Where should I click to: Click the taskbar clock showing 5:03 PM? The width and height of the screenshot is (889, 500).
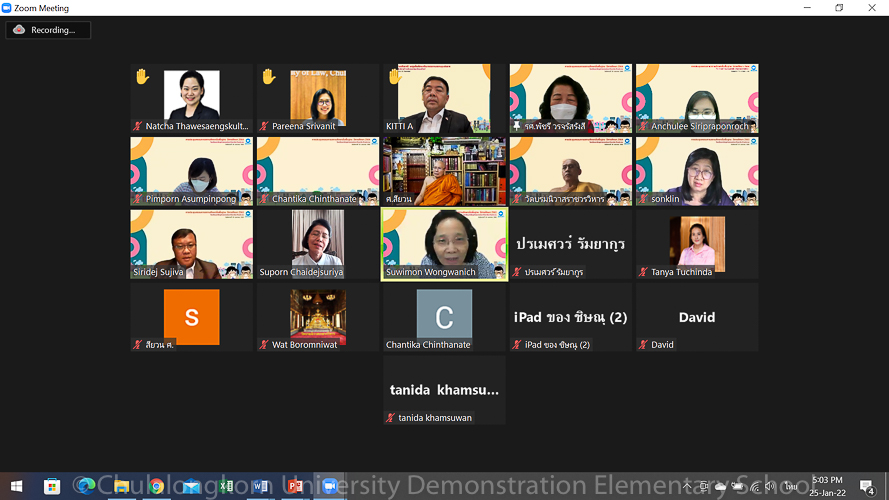828,487
